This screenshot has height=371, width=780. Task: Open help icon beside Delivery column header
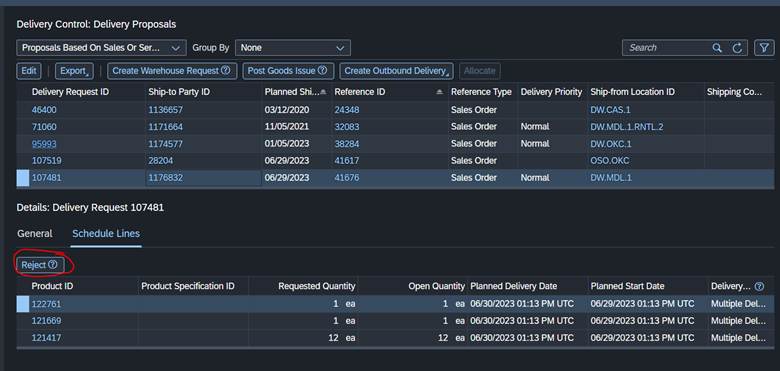759,286
